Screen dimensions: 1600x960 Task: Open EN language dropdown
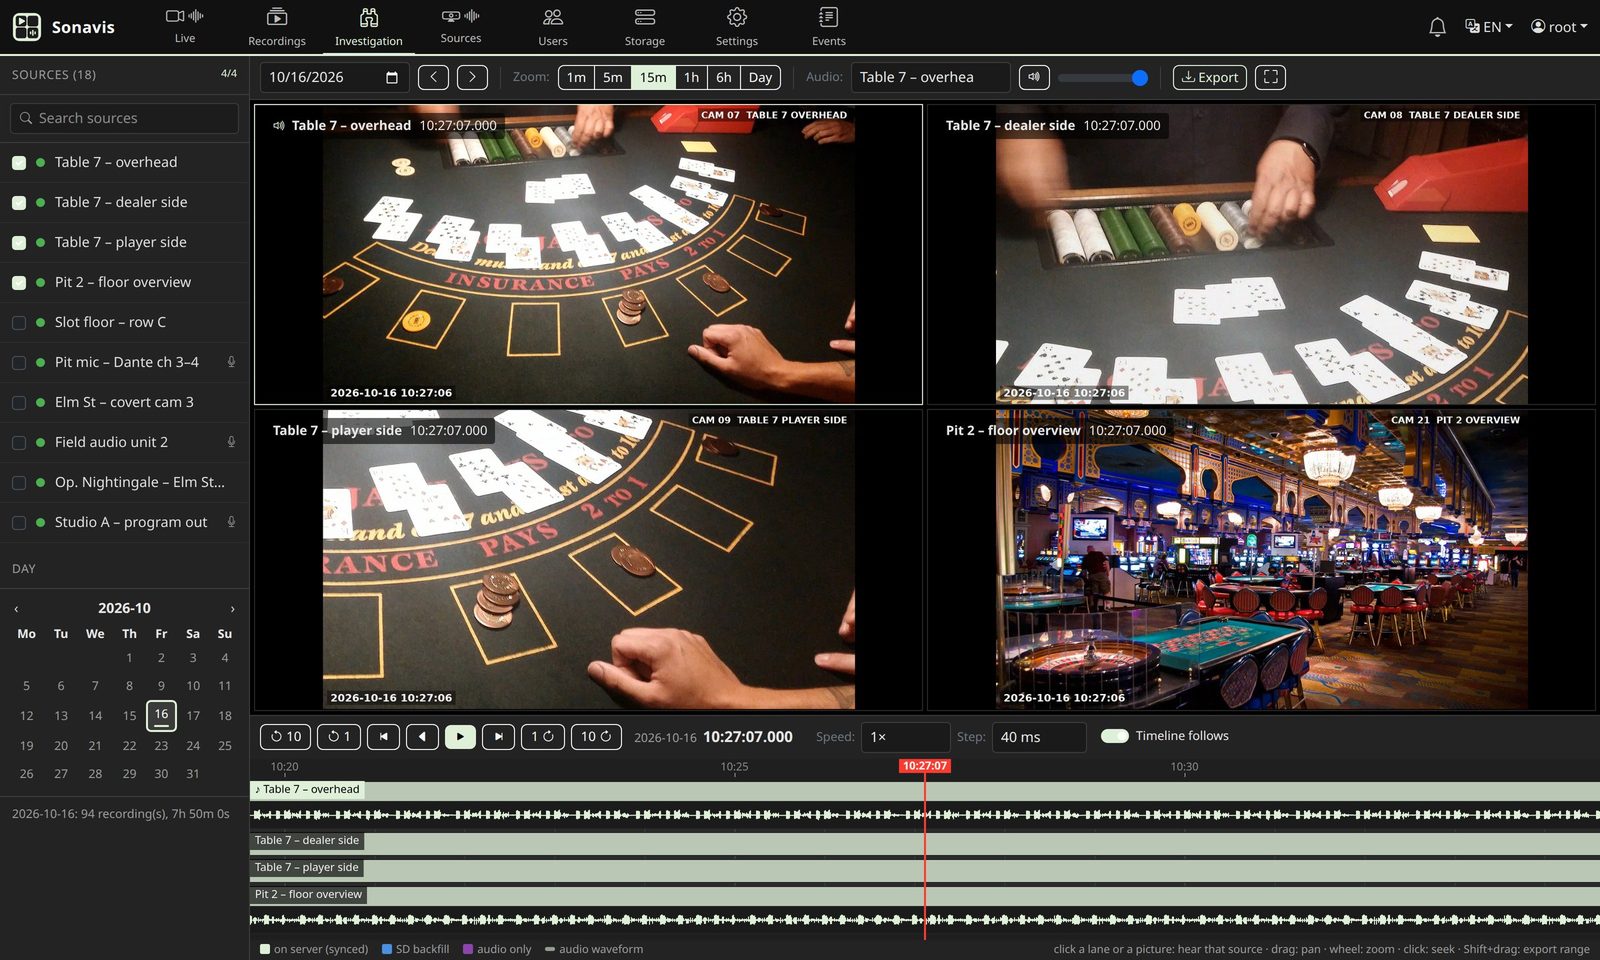[1488, 27]
